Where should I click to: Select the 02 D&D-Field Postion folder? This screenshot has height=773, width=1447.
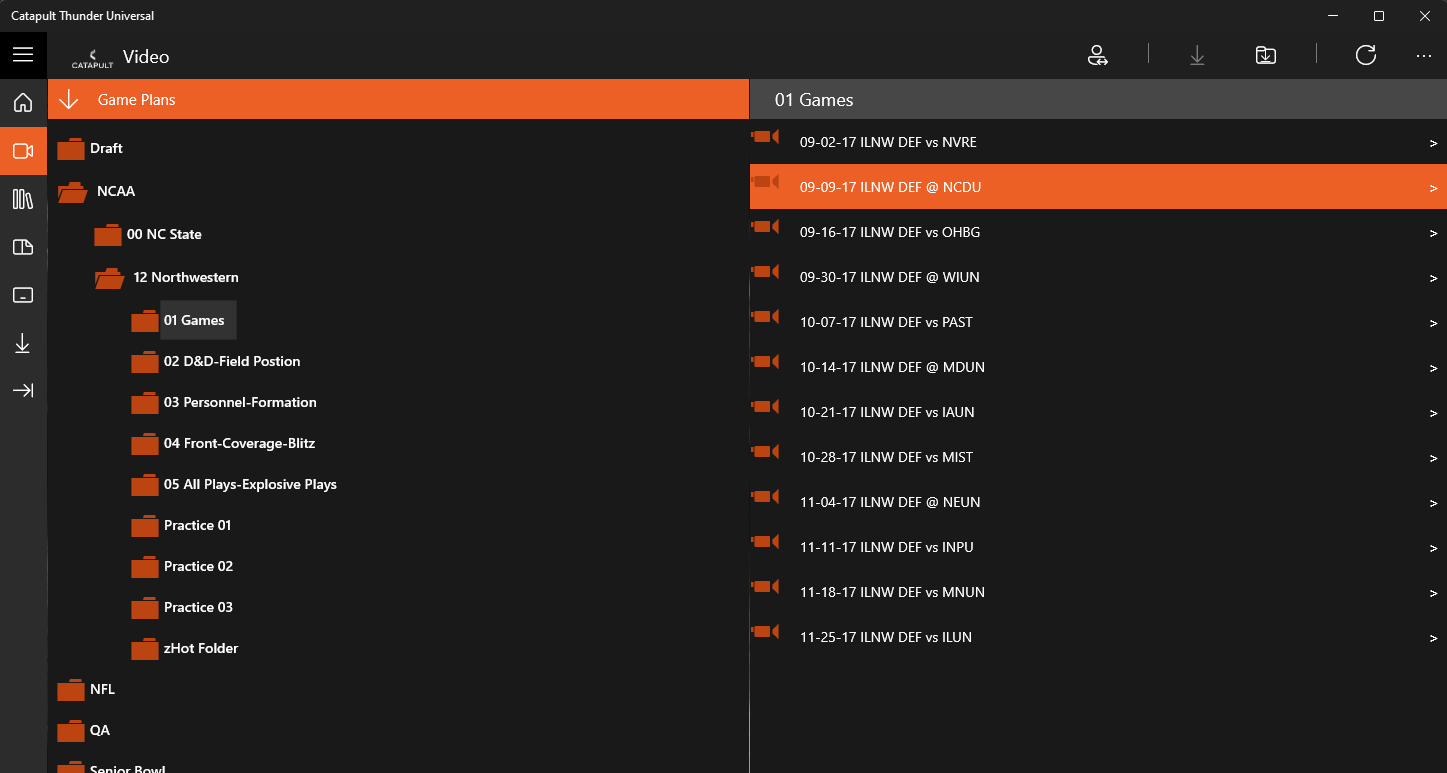pyautogui.click(x=232, y=361)
